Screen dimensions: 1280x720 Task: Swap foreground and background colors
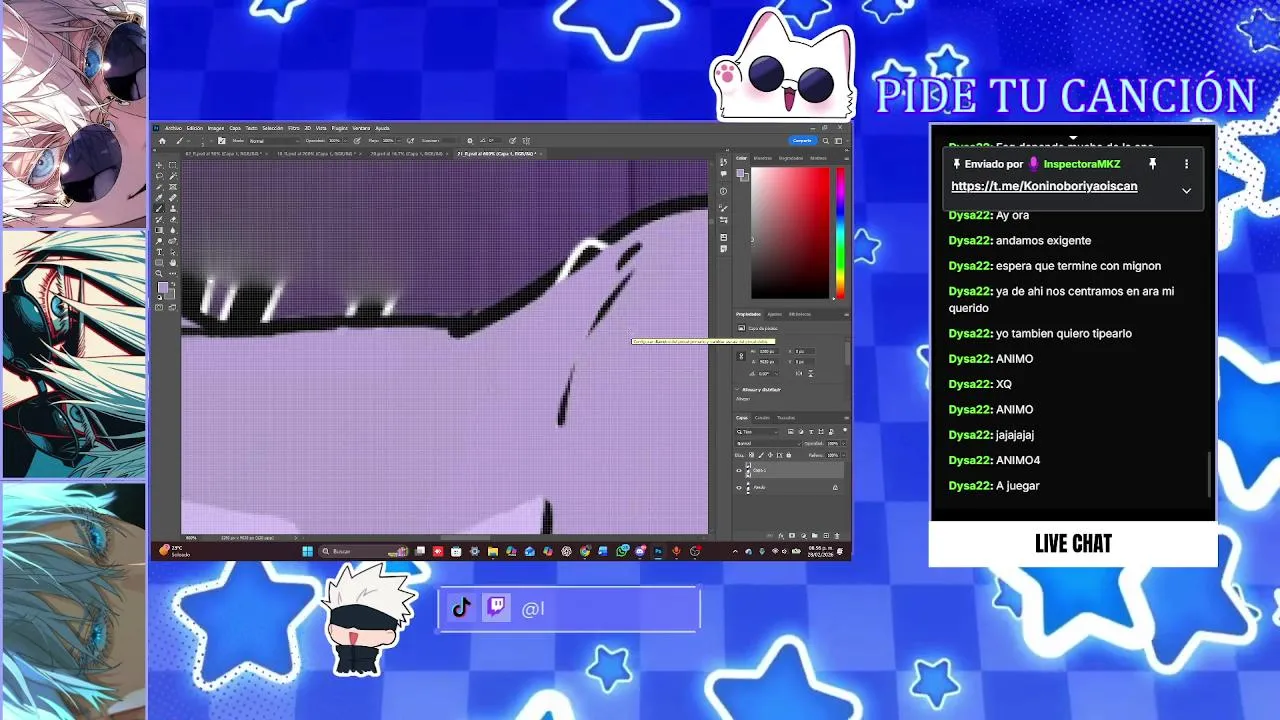(x=174, y=283)
